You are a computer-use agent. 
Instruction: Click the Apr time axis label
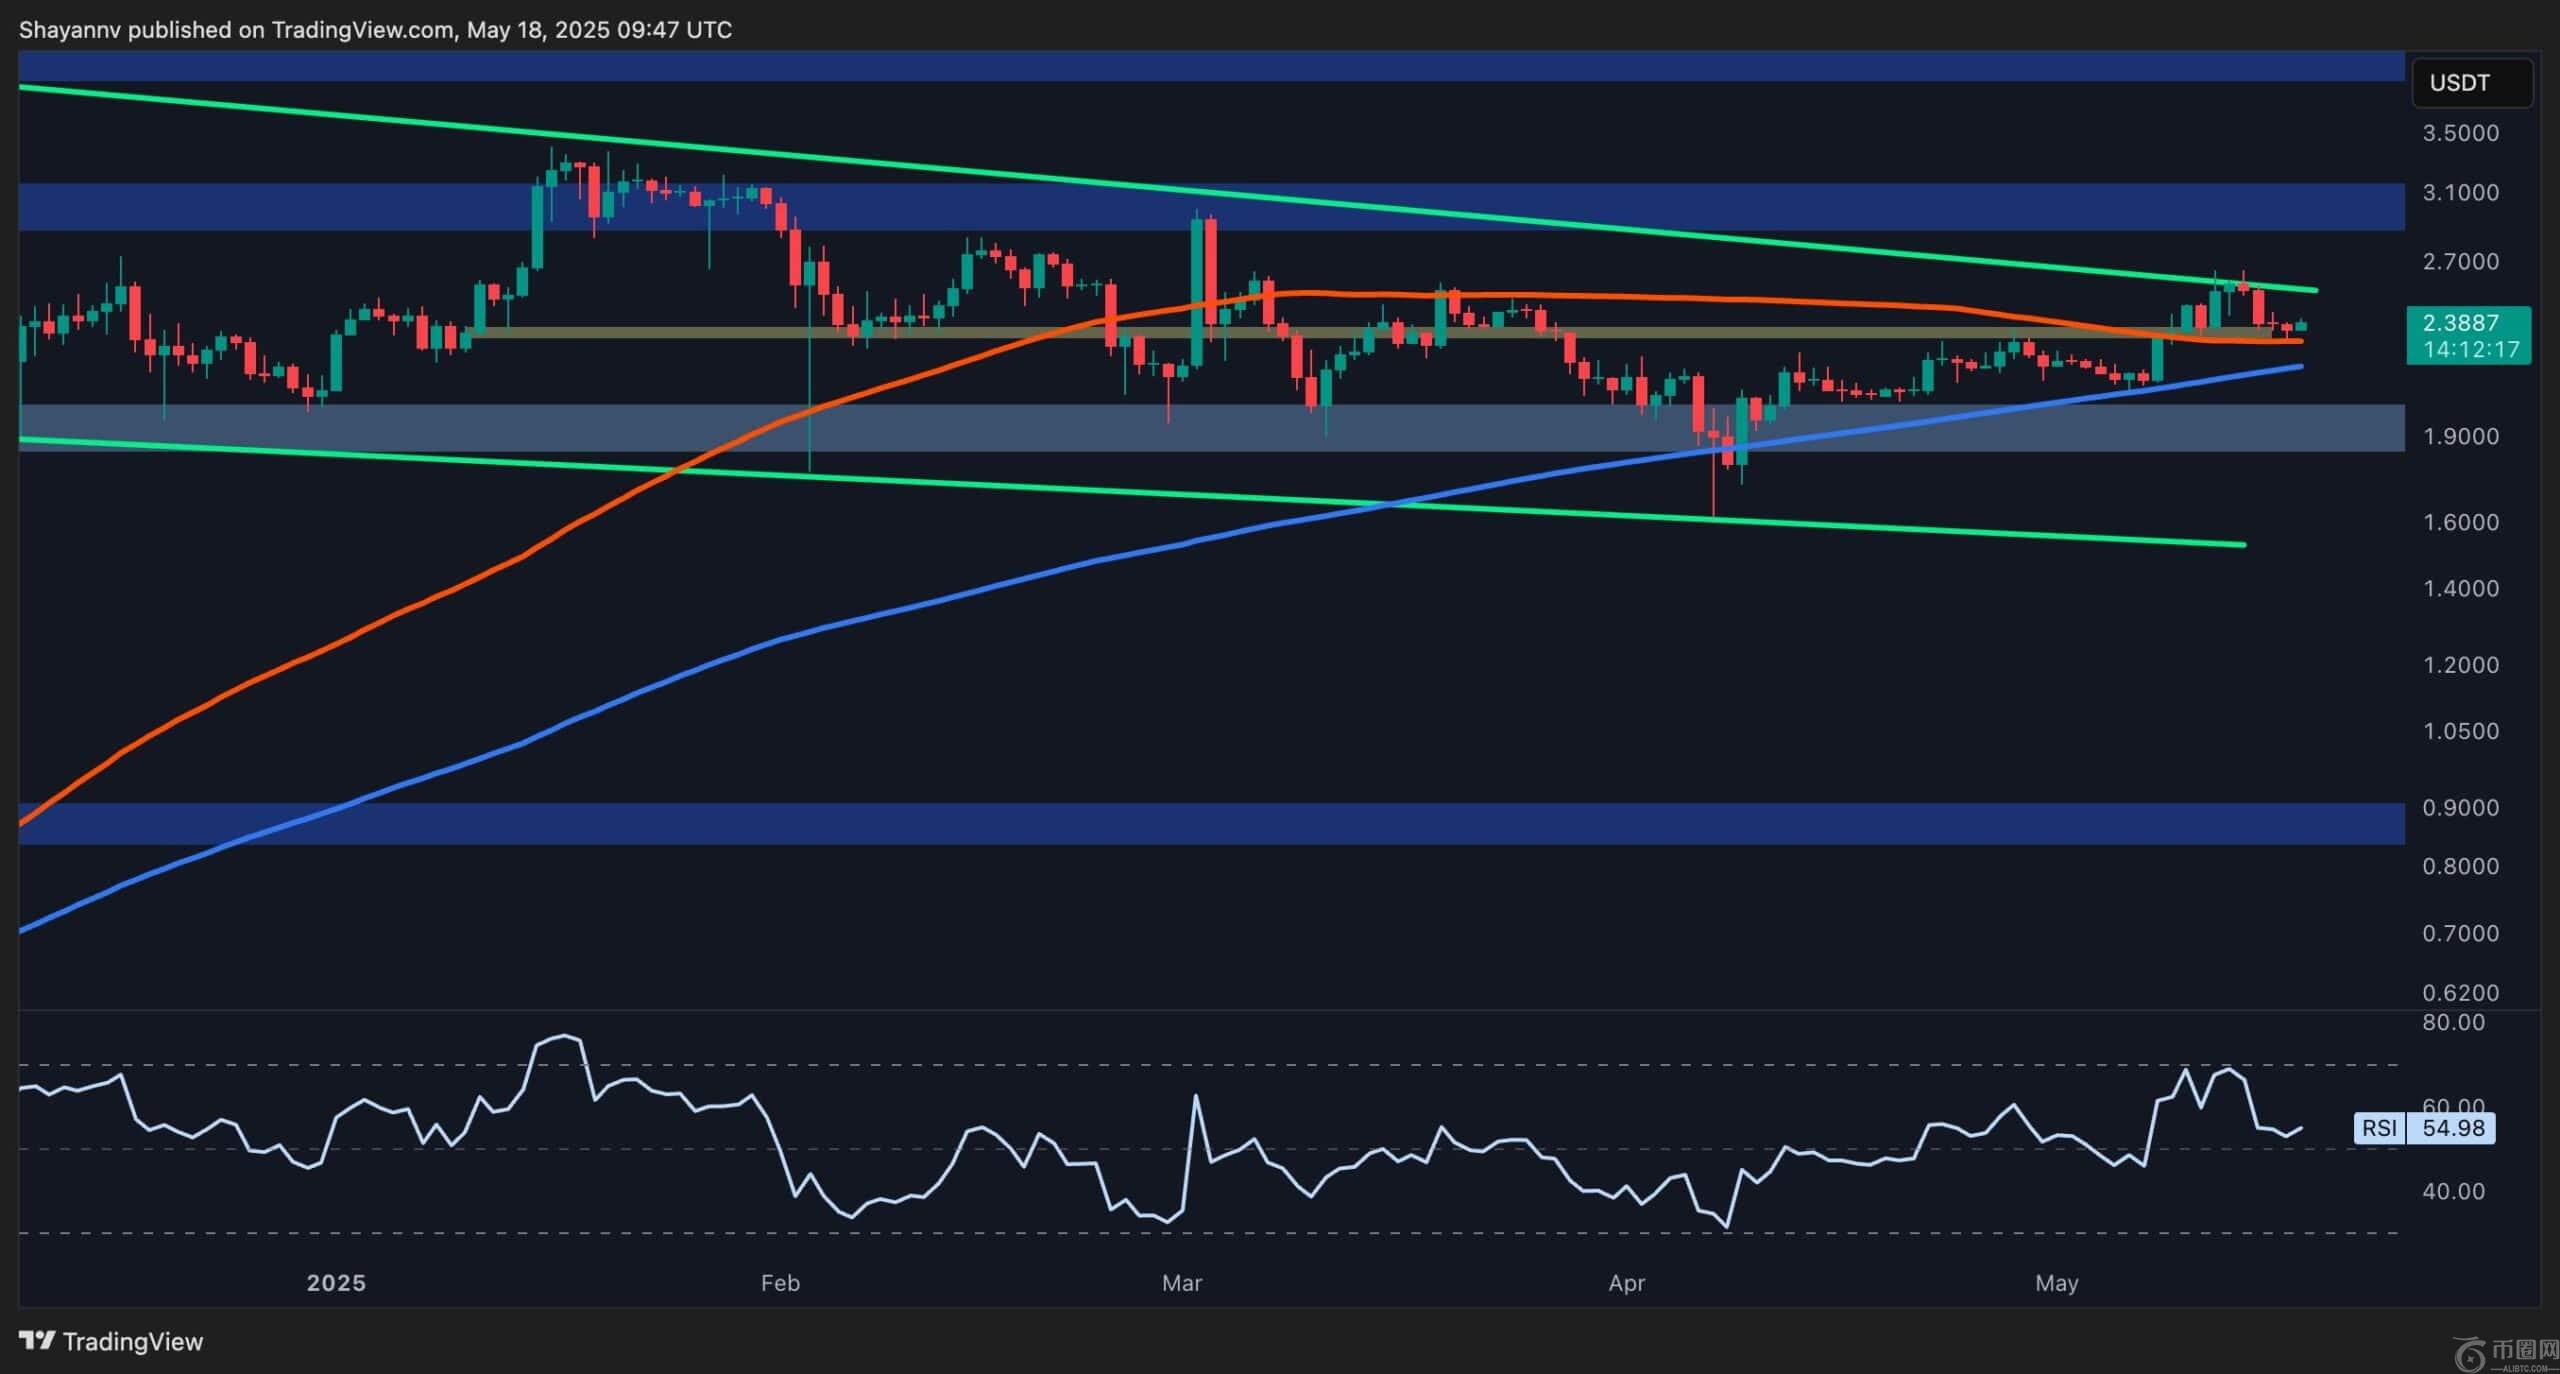coord(1626,1283)
